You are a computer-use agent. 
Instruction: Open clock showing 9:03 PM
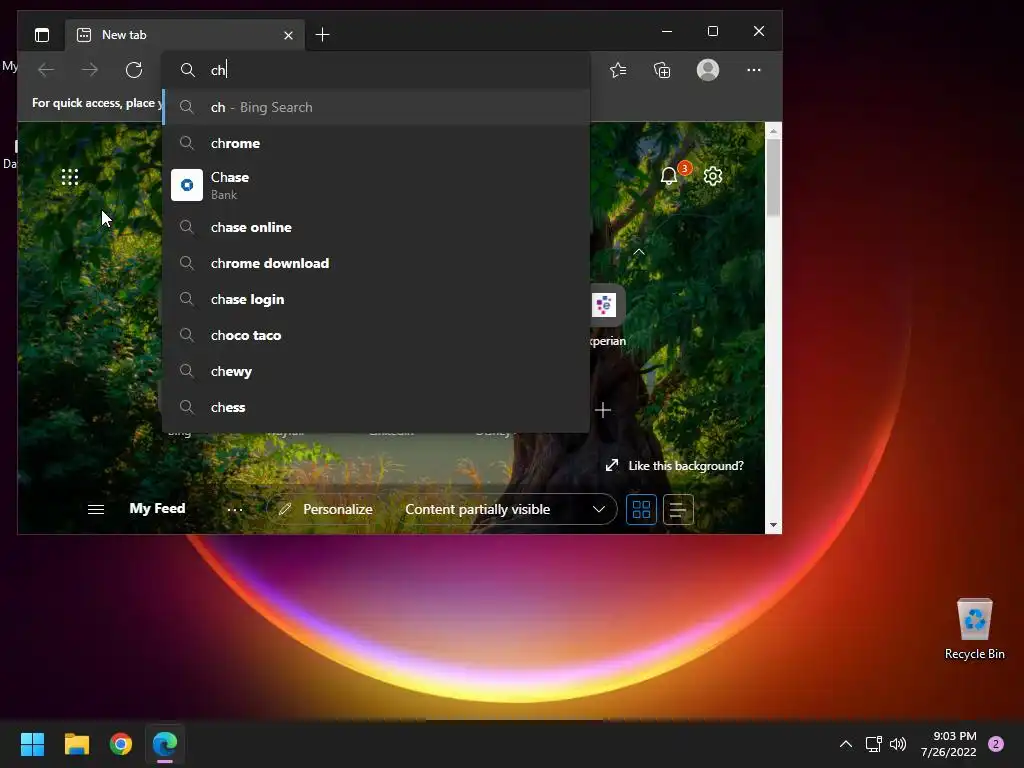coord(948,744)
